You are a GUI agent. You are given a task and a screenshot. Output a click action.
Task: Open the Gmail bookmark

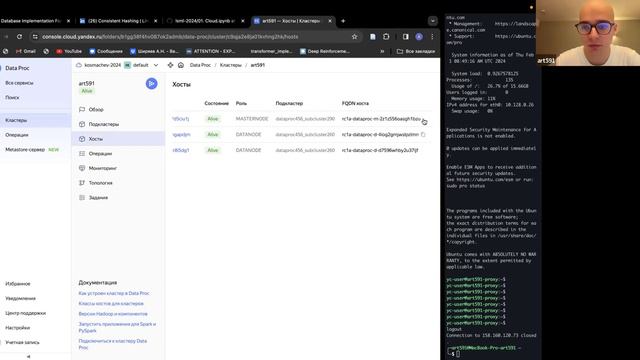pyautogui.click(x=26, y=51)
